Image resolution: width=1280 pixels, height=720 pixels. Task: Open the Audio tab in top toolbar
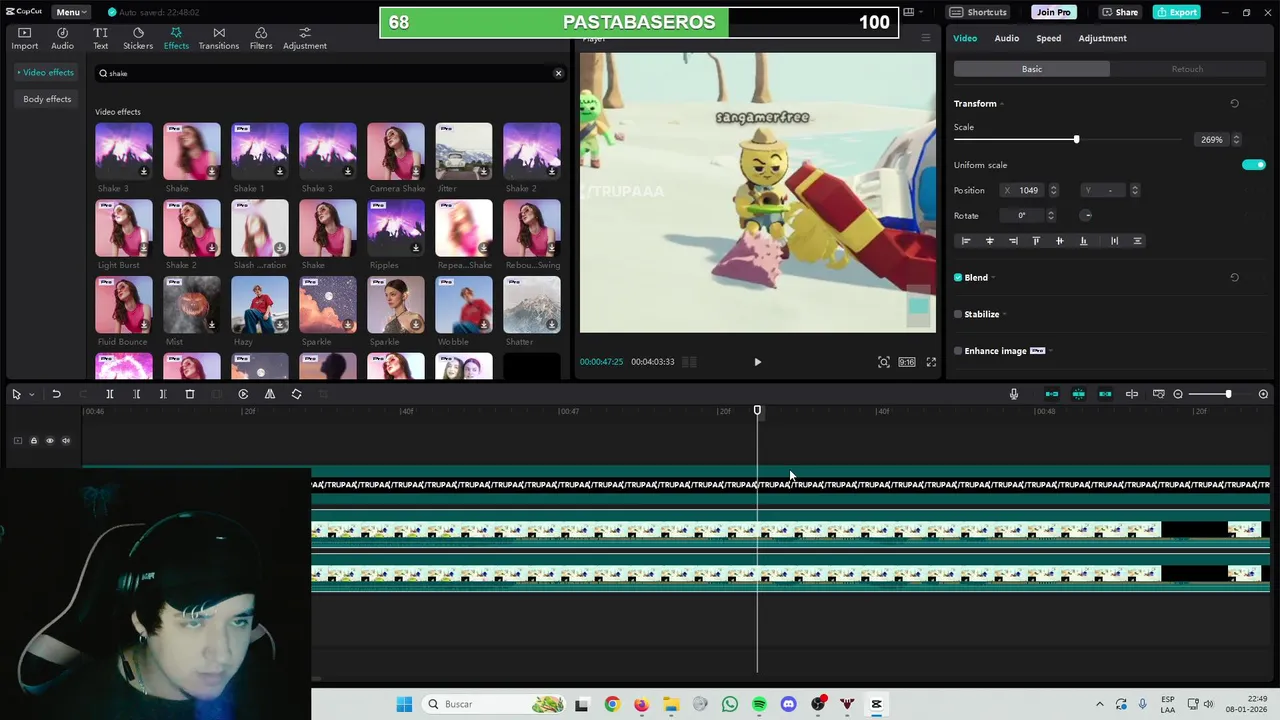pos(62,38)
